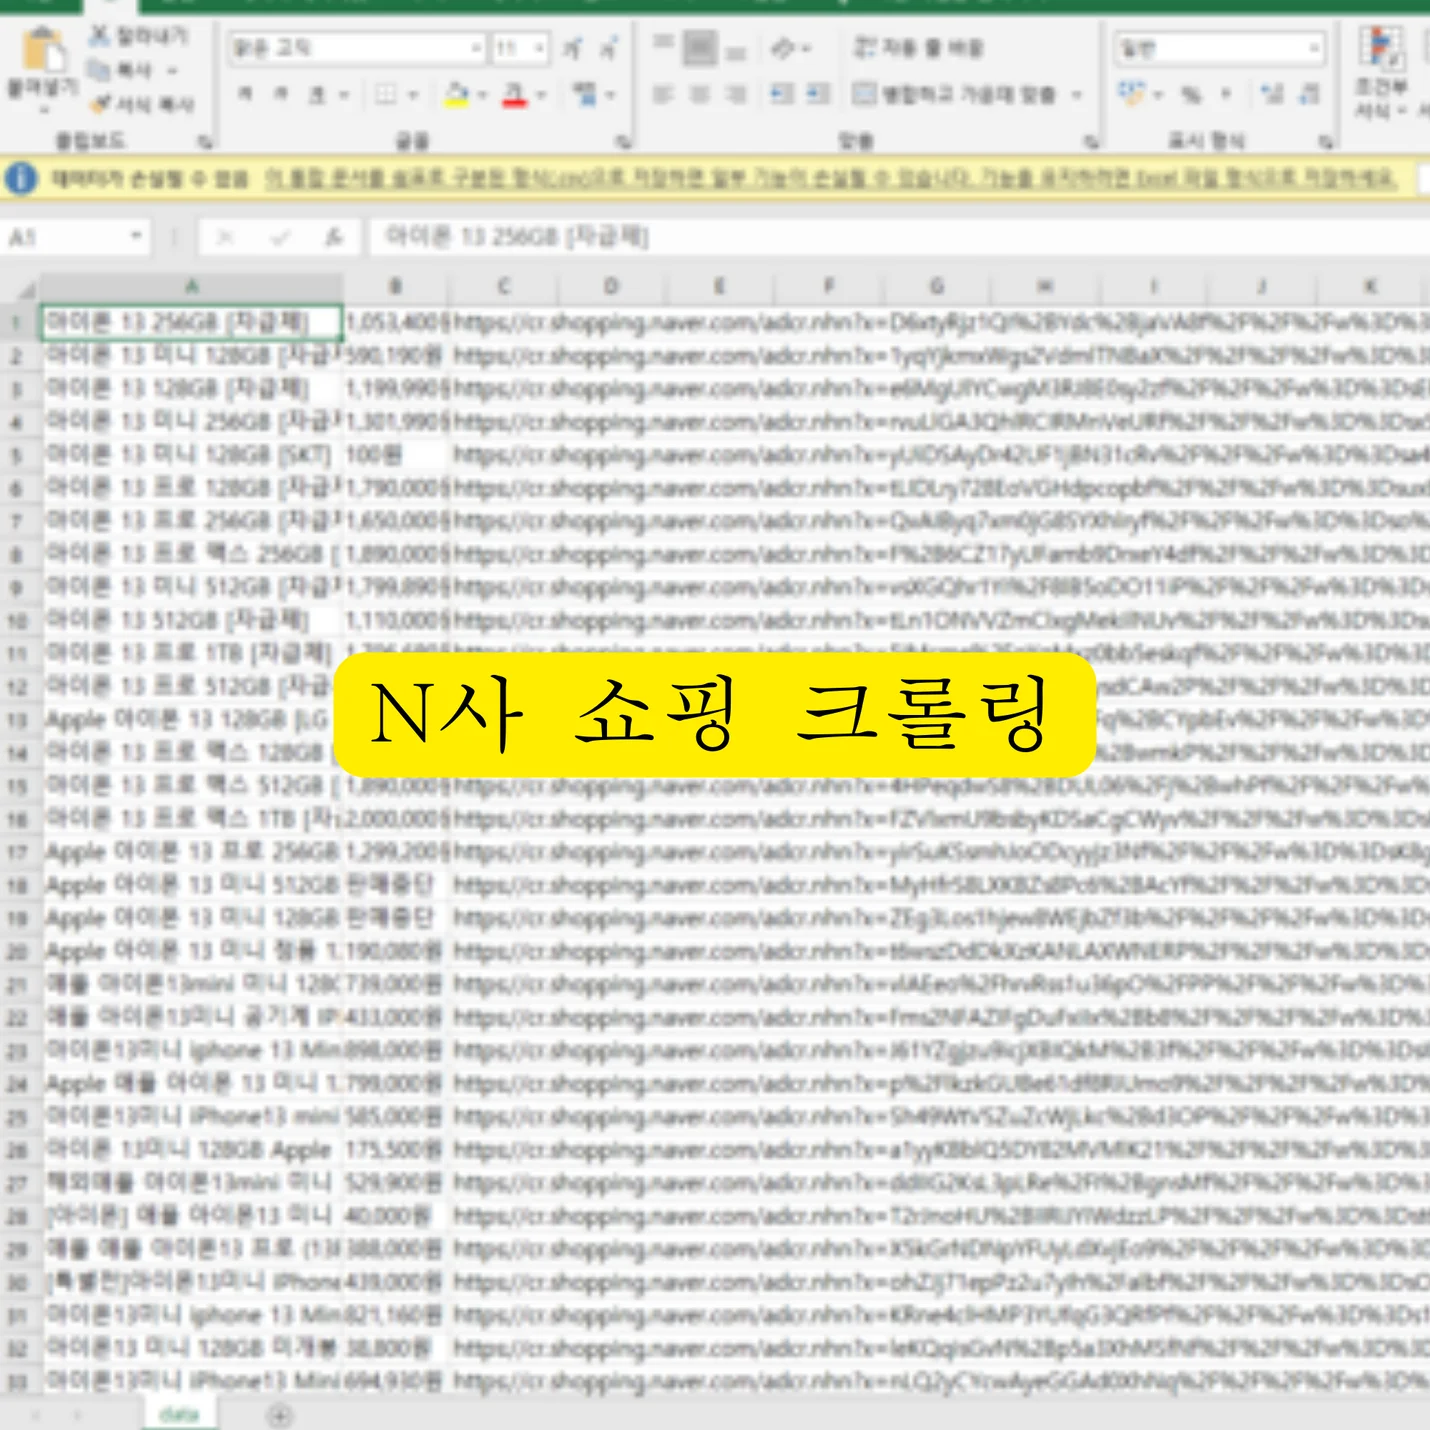Image resolution: width=1430 pixels, height=1430 pixels.
Task: Open the Clipboard group dialog launcher
Action: coord(204,141)
